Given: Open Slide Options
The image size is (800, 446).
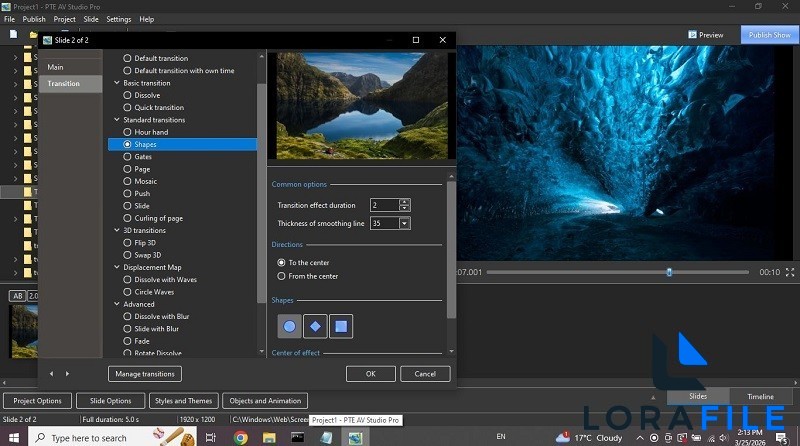Looking at the screenshot, I should [x=110, y=401].
